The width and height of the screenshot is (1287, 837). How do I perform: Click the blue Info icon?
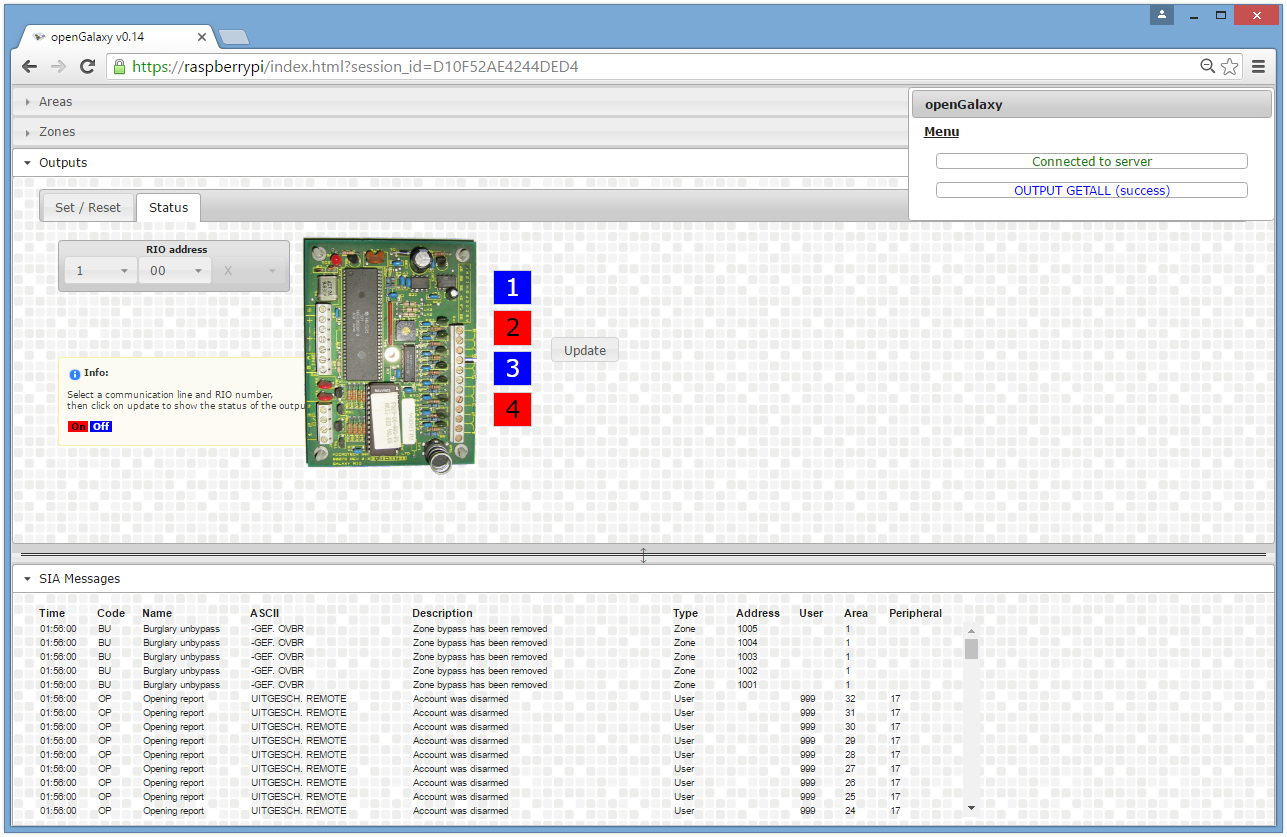[x=74, y=373]
